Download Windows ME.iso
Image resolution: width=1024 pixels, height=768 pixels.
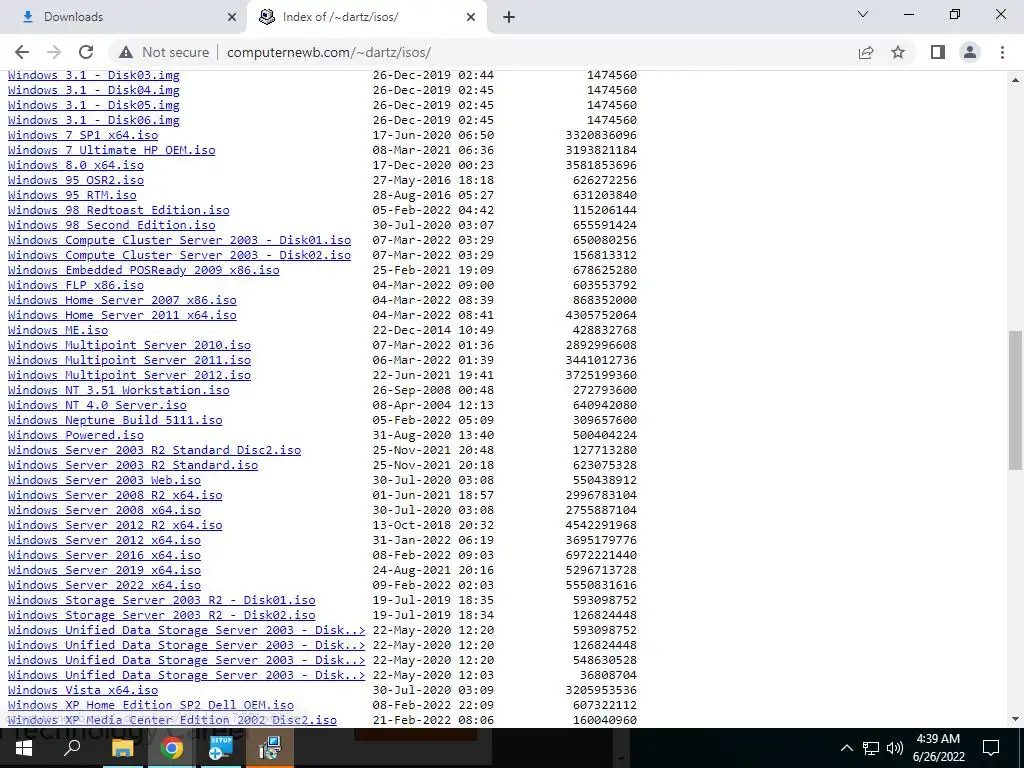click(x=58, y=330)
